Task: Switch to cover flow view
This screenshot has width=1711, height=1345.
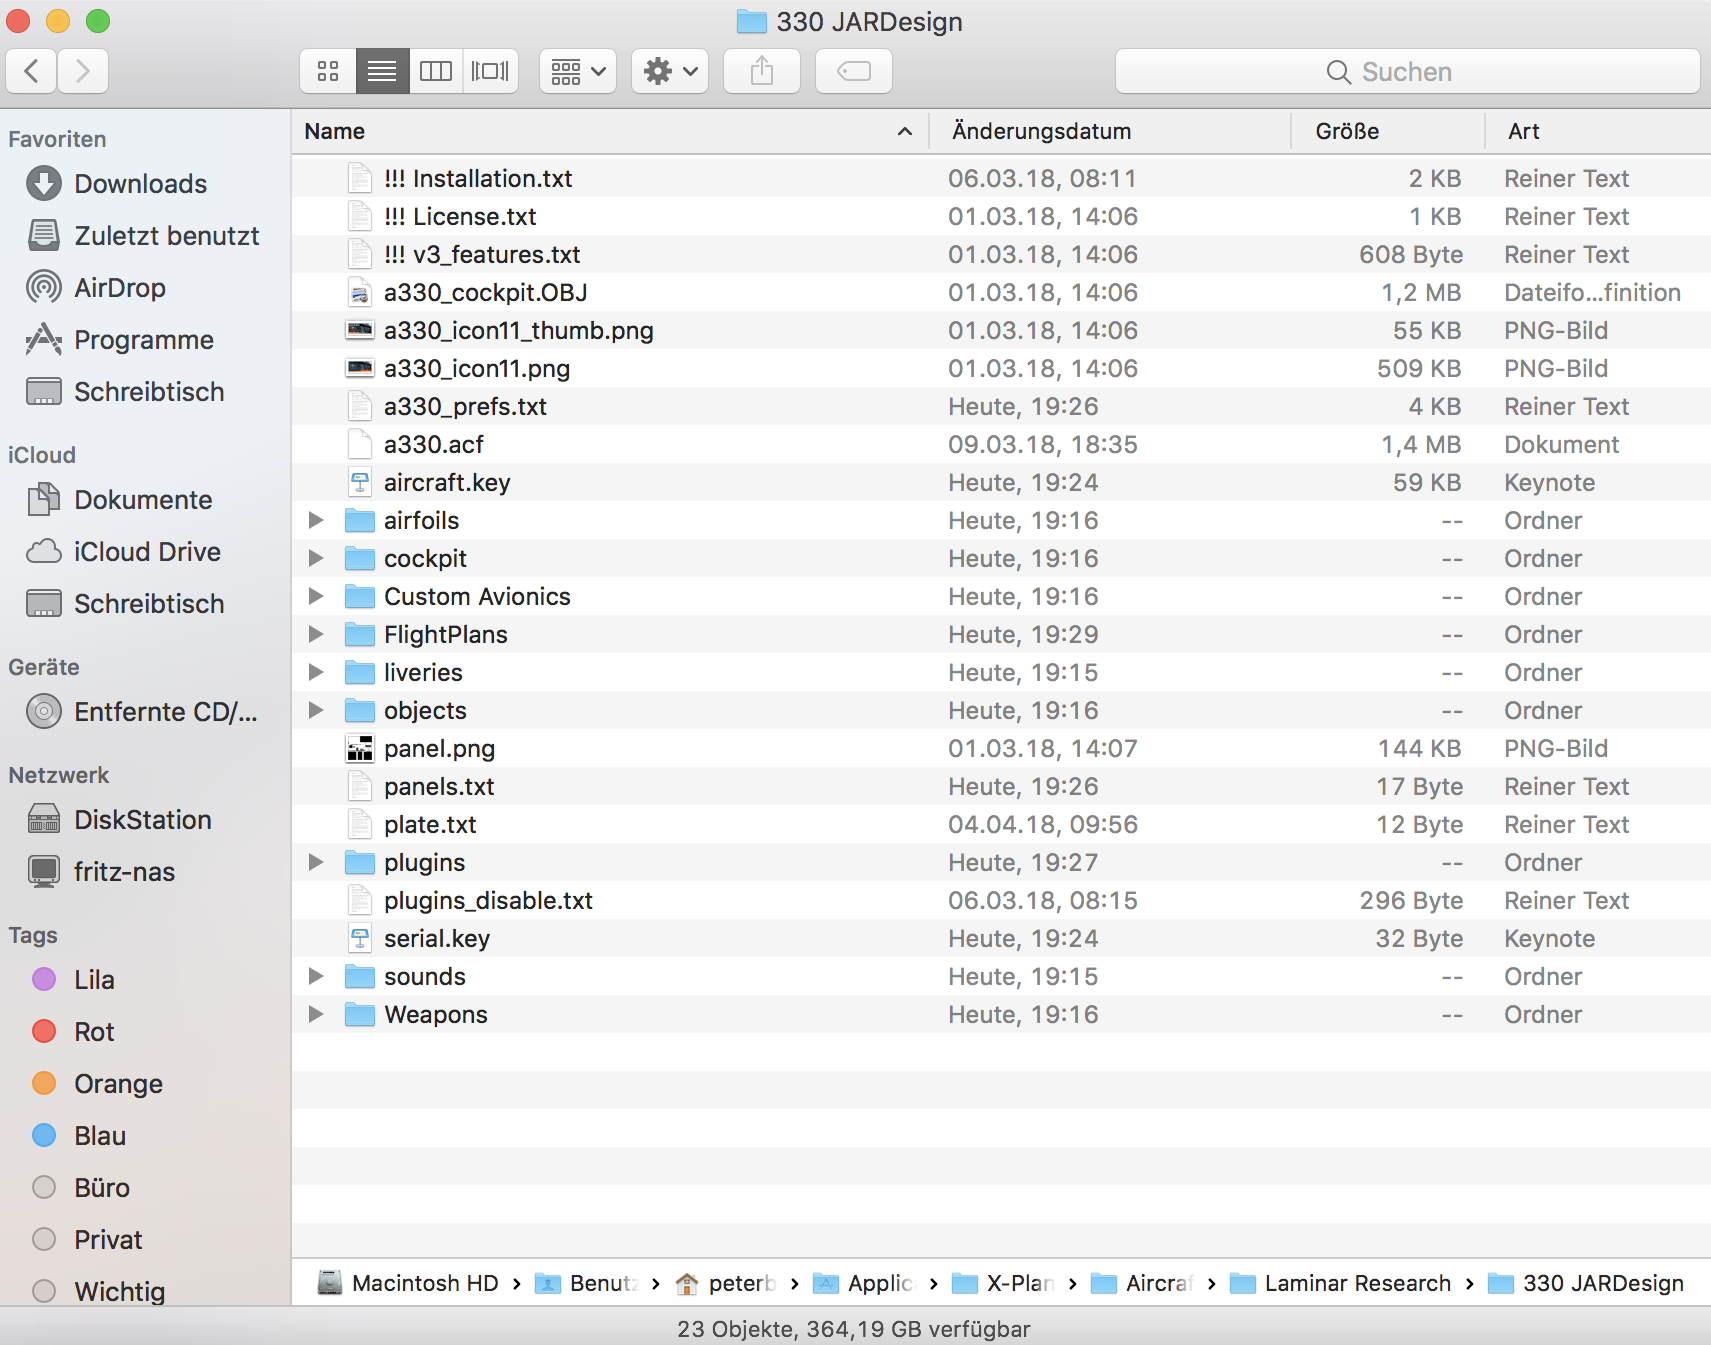Action: 490,71
